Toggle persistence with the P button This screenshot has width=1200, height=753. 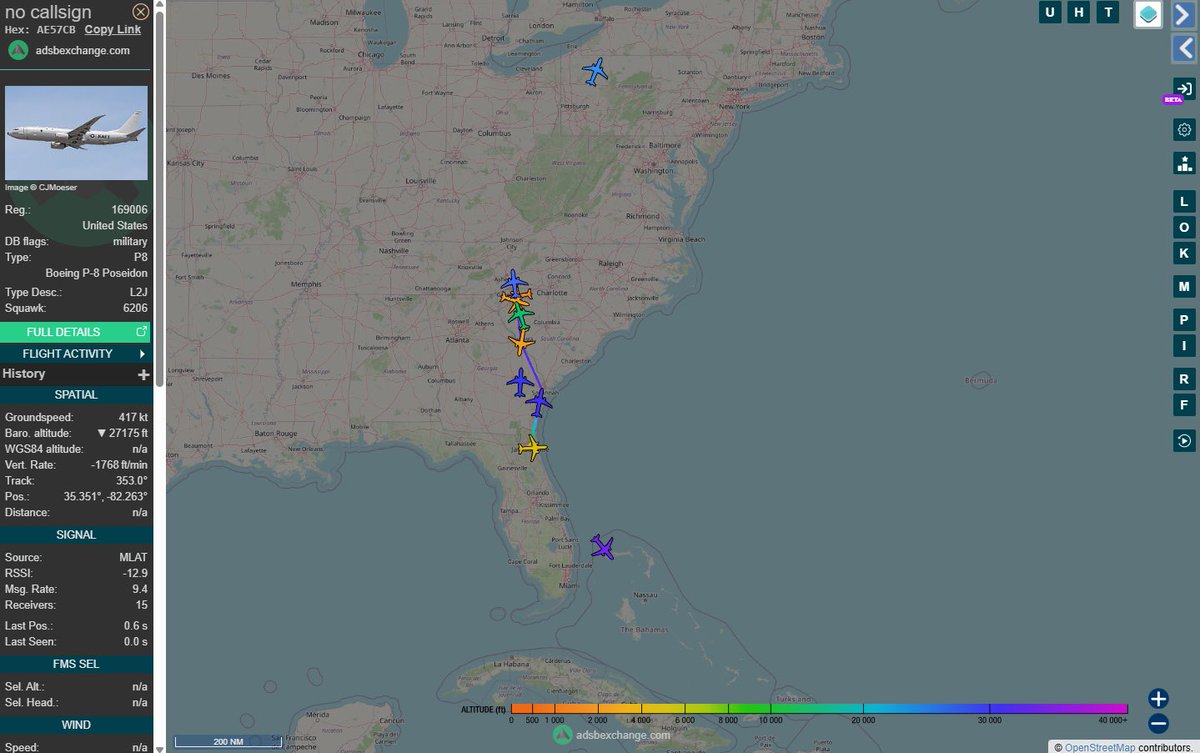[1184, 319]
